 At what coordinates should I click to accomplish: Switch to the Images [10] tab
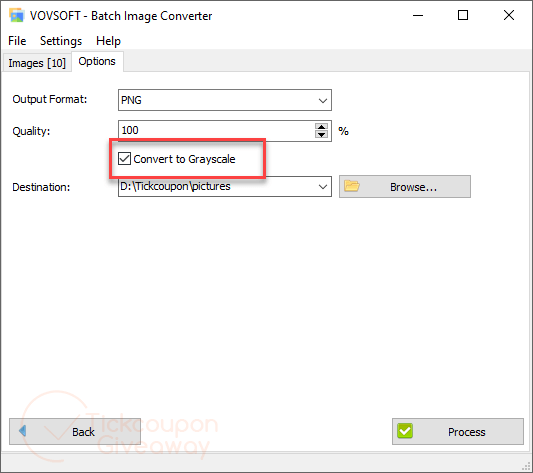tap(37, 63)
